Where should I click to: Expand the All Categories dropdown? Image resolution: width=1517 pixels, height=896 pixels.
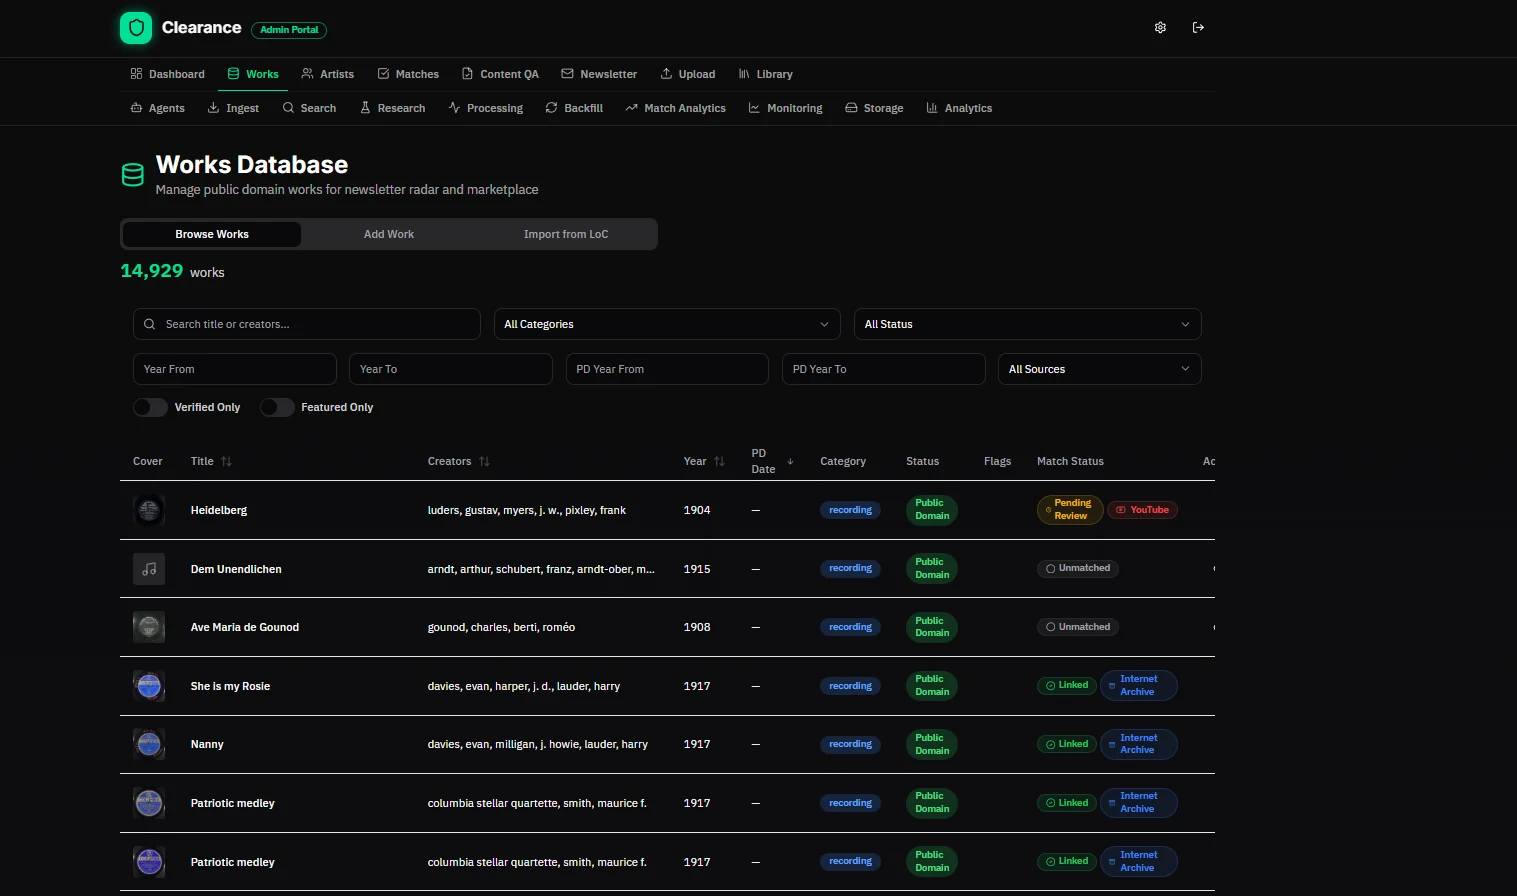pos(667,324)
